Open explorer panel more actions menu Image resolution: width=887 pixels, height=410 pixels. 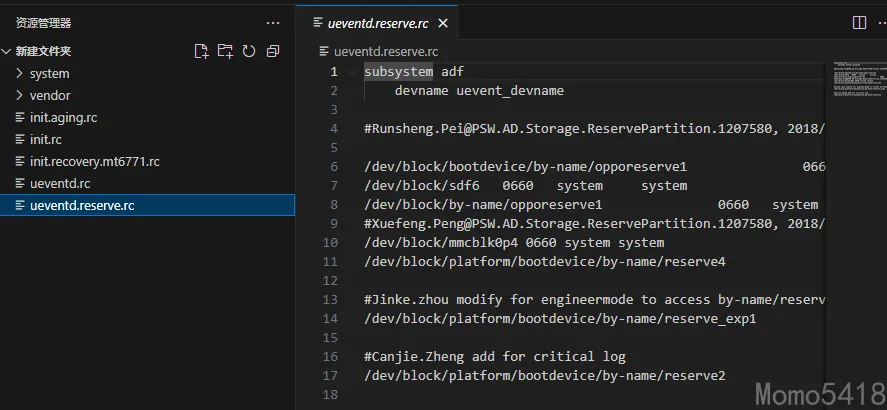[273, 22]
